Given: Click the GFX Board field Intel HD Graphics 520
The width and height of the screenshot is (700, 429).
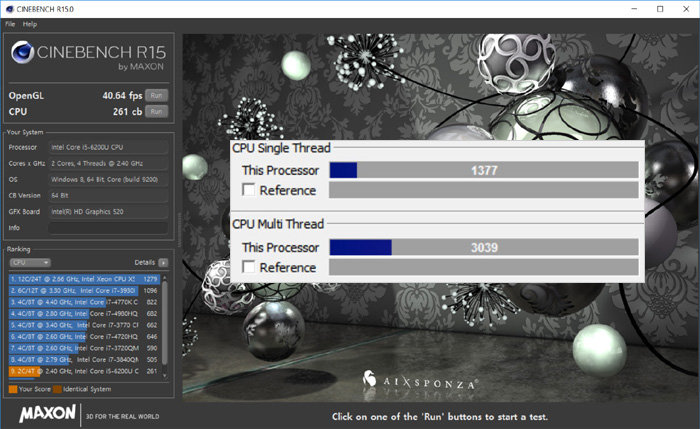Looking at the screenshot, I should click(108, 212).
